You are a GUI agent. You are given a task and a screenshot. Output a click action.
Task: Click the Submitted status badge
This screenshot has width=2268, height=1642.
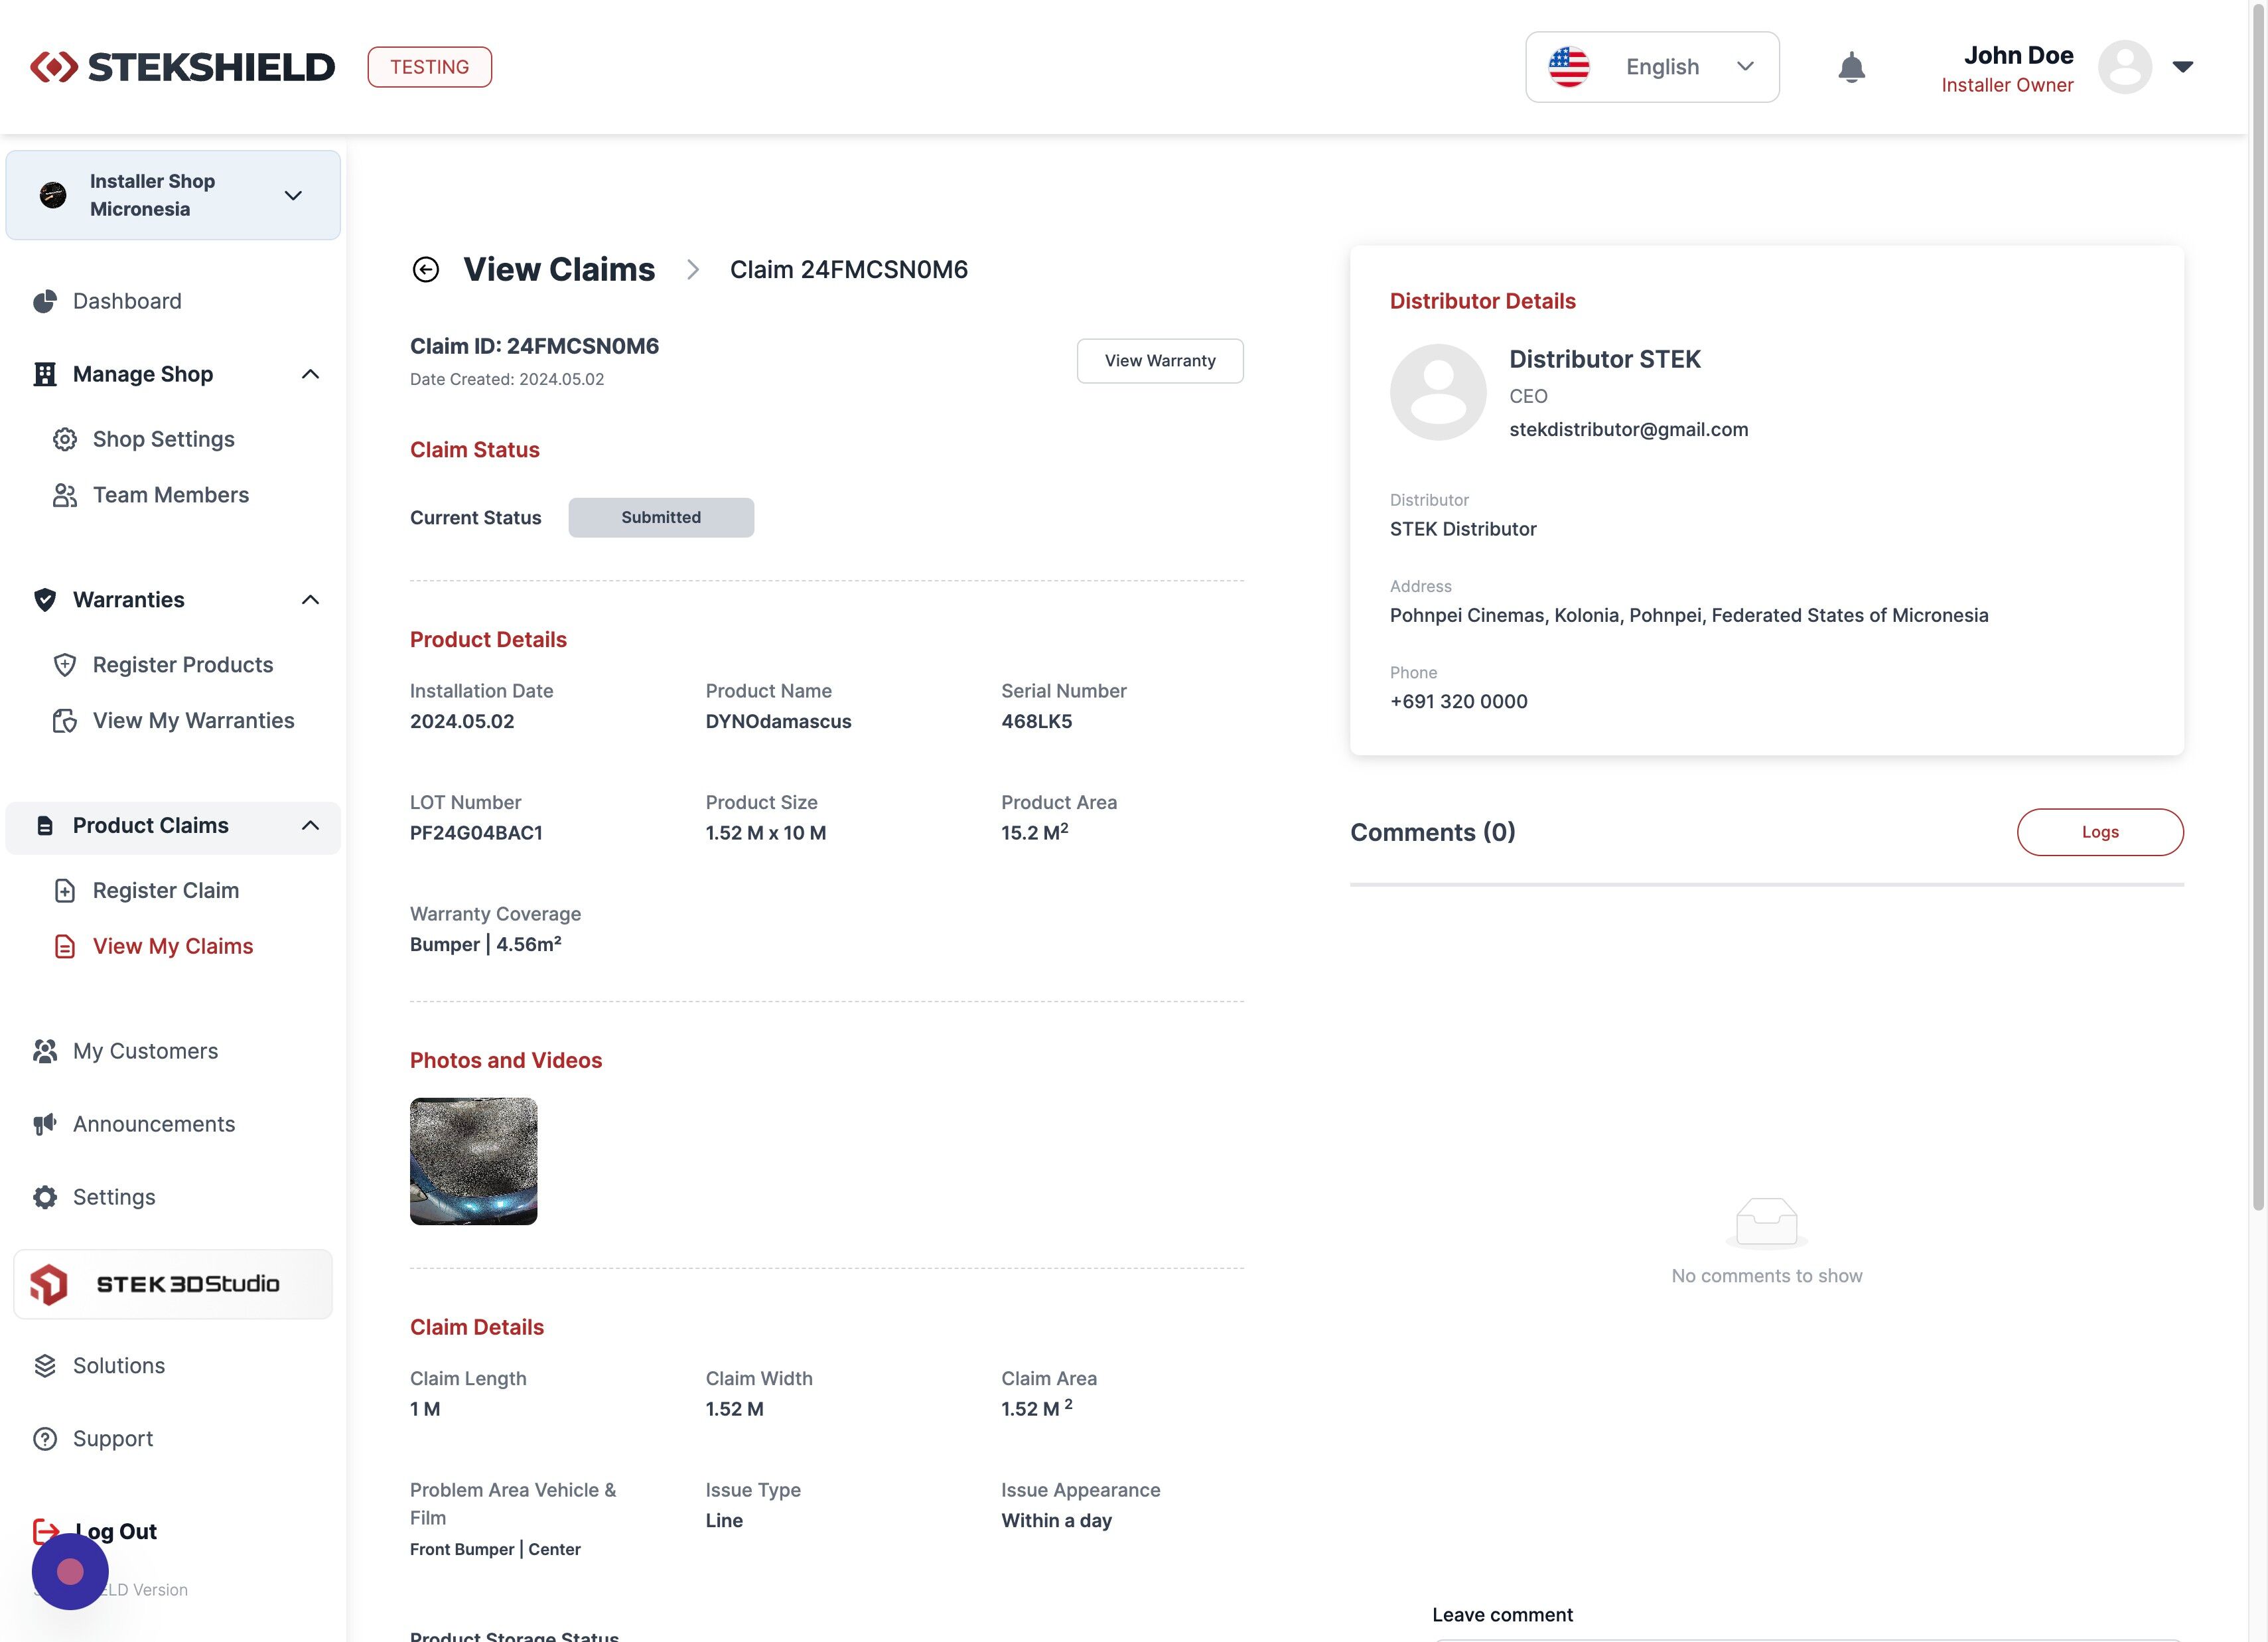pos(661,518)
